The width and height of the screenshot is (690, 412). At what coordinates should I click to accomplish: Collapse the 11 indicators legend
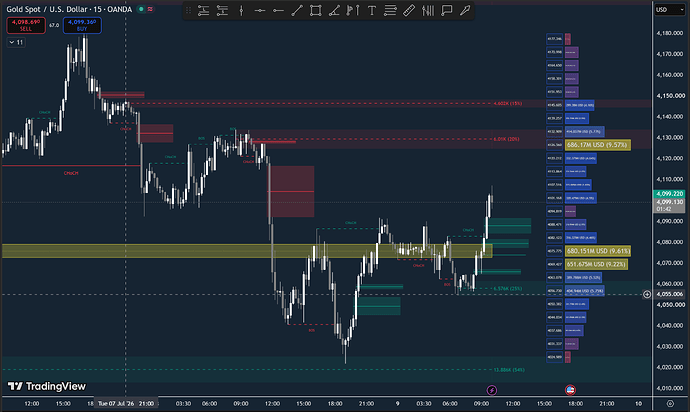coord(16,42)
